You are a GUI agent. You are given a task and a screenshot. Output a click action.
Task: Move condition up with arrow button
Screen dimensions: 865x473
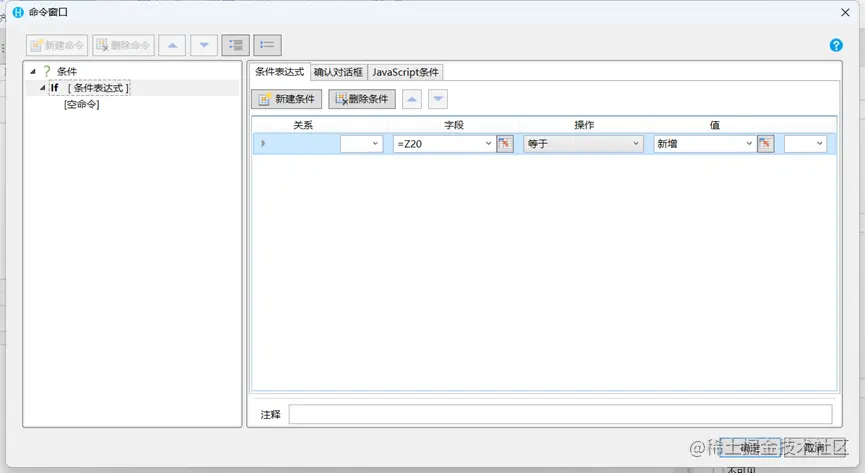tap(412, 99)
